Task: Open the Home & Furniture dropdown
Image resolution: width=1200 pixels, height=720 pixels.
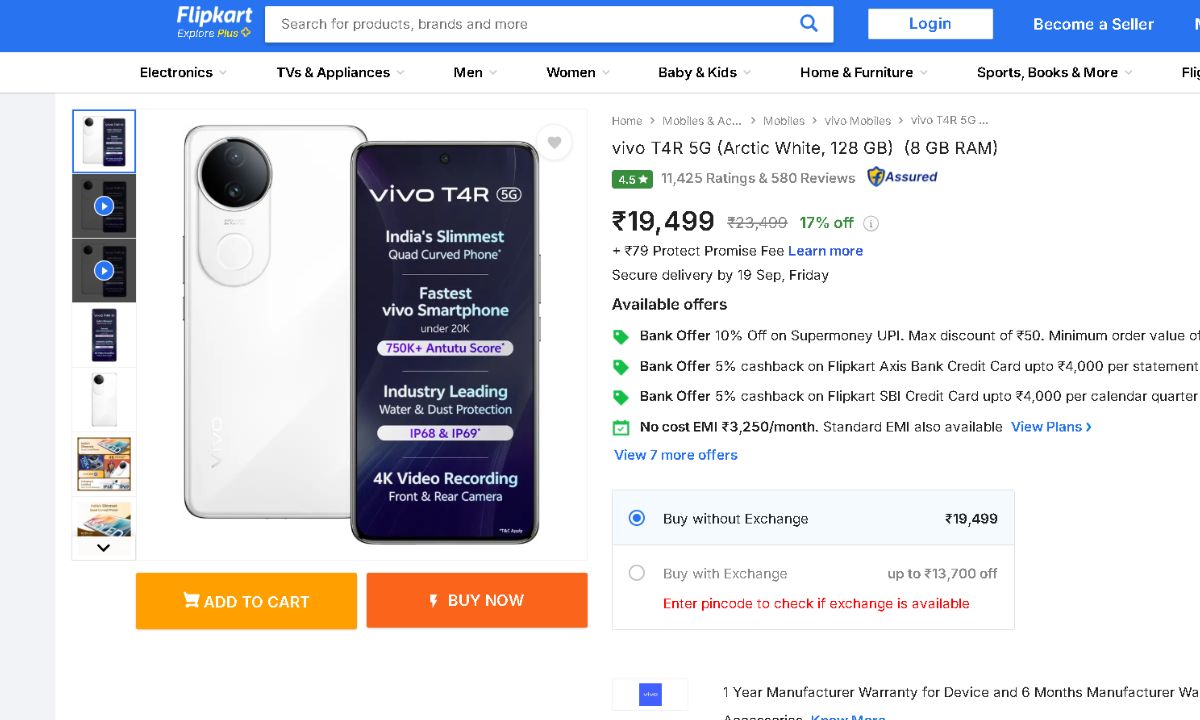Action: [x=863, y=72]
